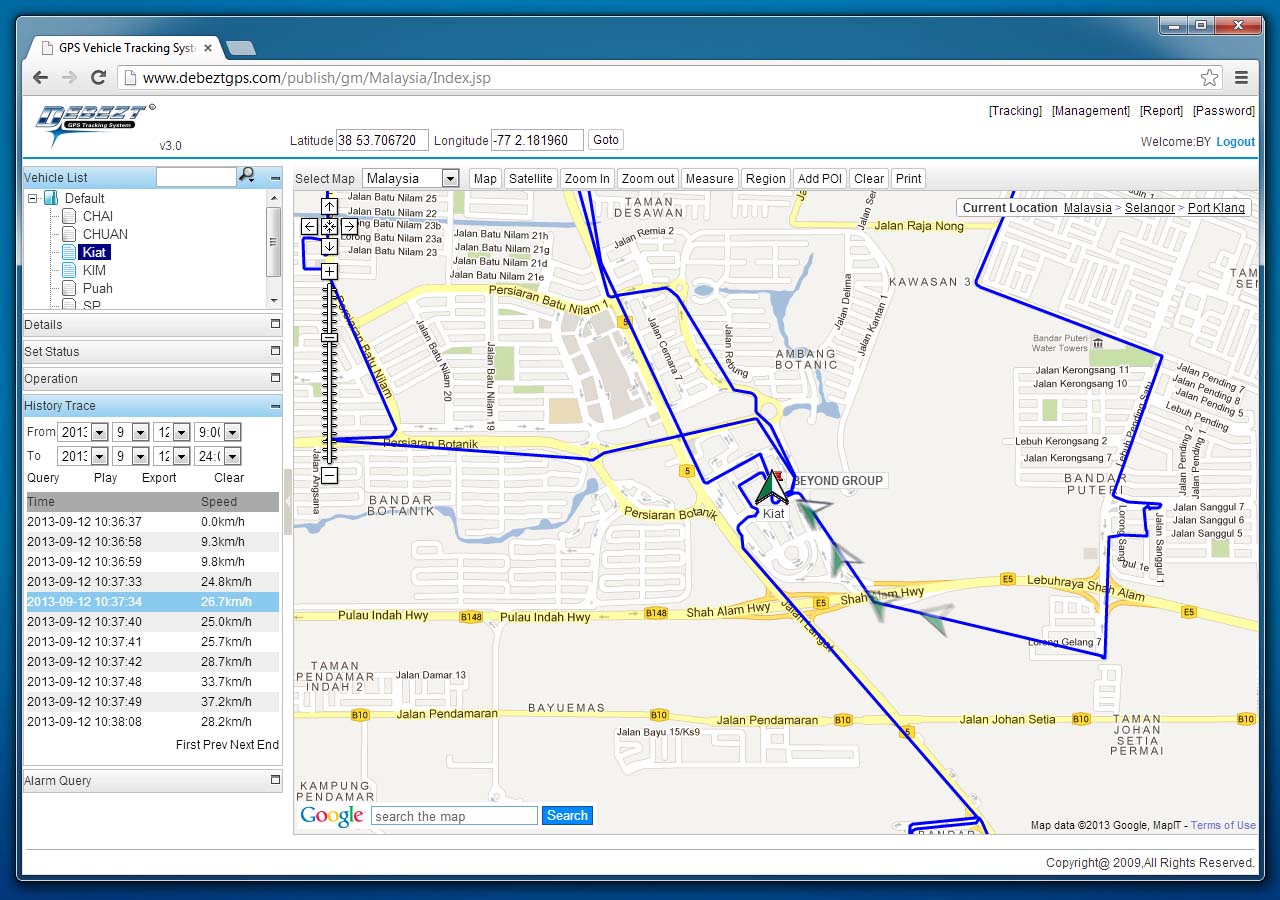Open the Tracking menu
The width and height of the screenshot is (1280, 900).
[1015, 111]
